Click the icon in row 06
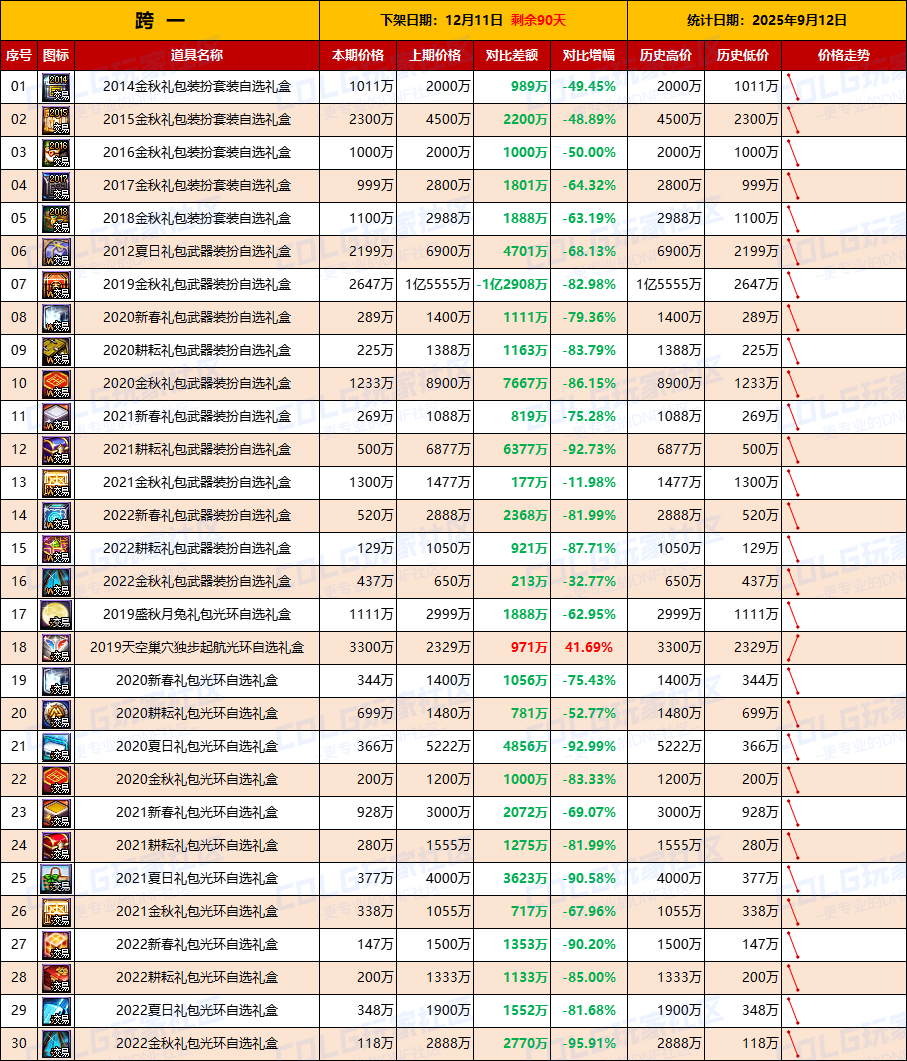 (x=56, y=252)
